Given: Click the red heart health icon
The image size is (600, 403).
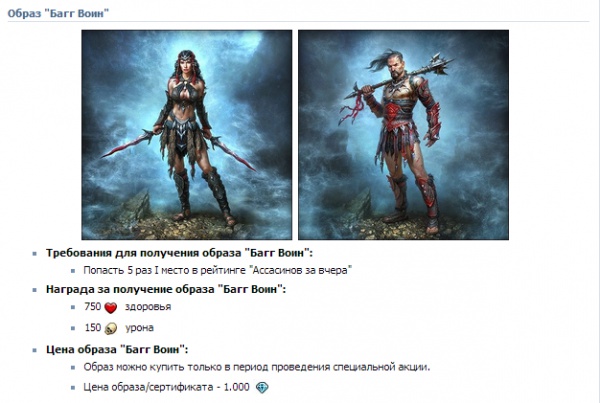Looking at the screenshot, I should (111, 307).
